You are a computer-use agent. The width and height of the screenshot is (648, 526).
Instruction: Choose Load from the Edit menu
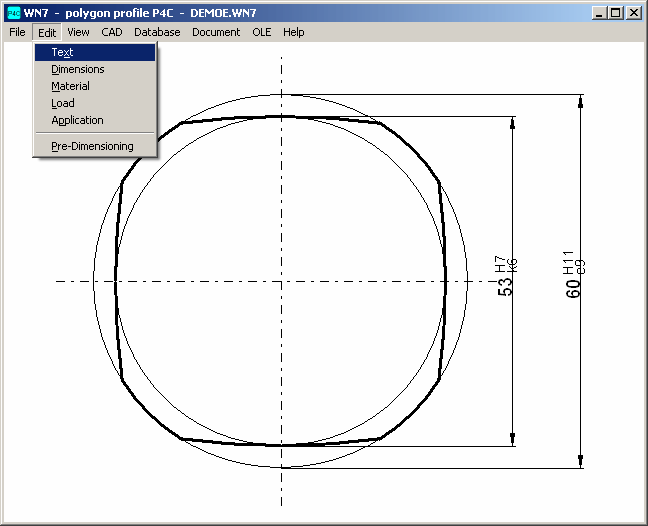pos(62,103)
